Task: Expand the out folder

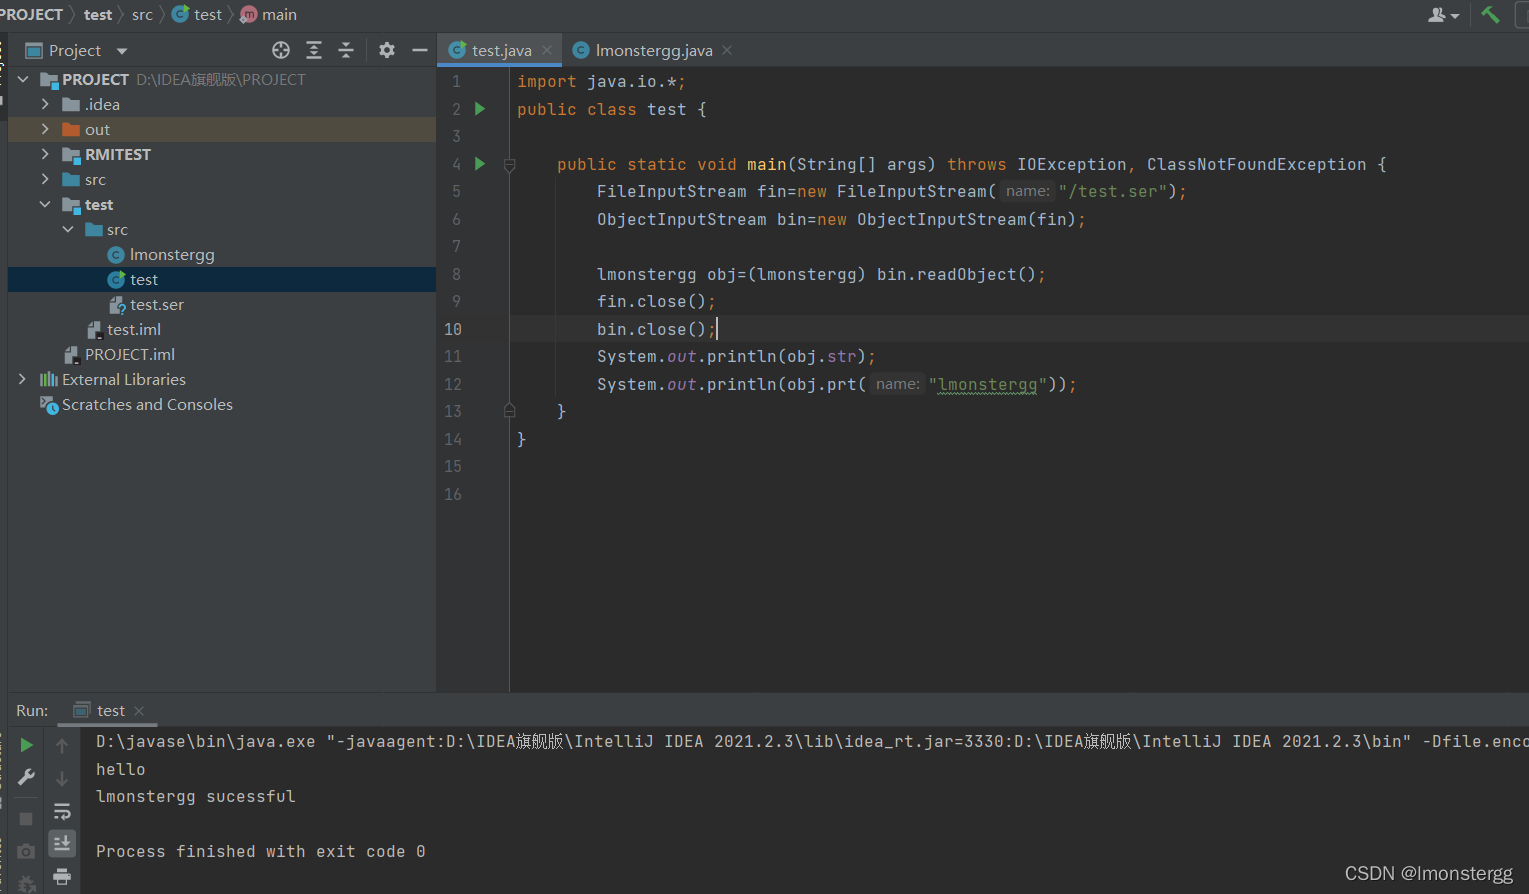Action: pos(45,129)
